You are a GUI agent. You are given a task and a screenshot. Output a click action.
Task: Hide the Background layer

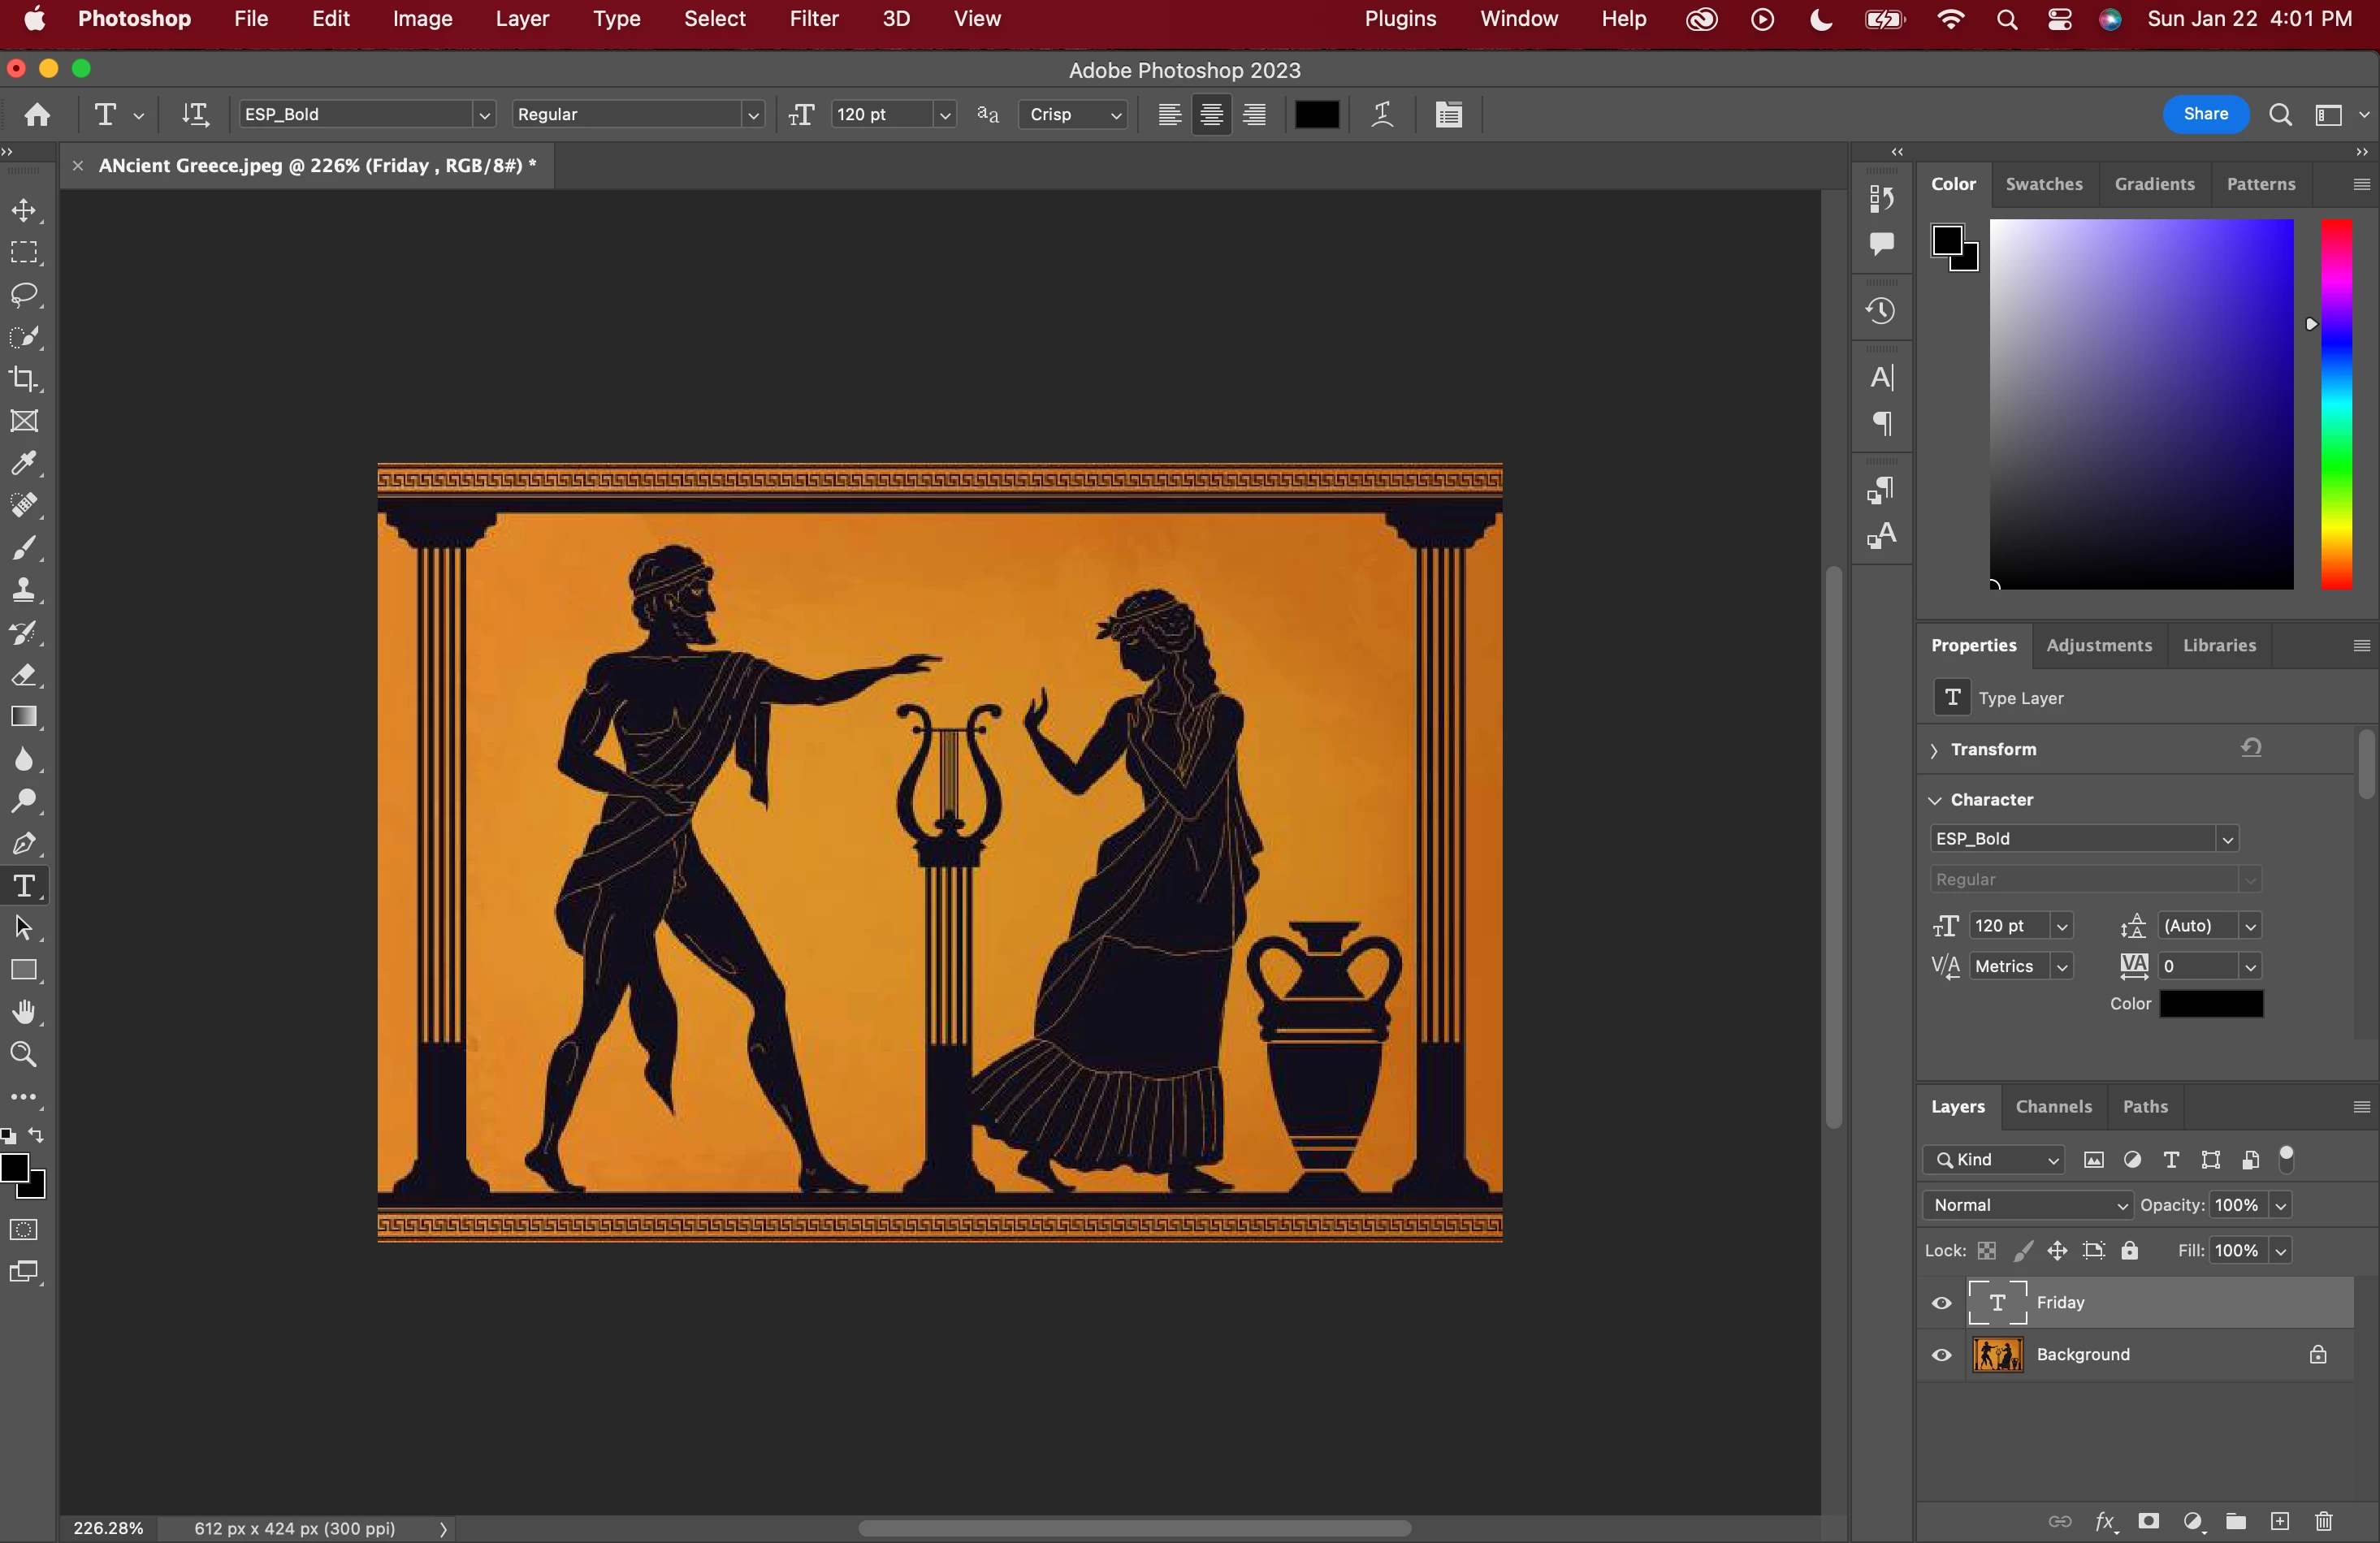coord(1941,1355)
